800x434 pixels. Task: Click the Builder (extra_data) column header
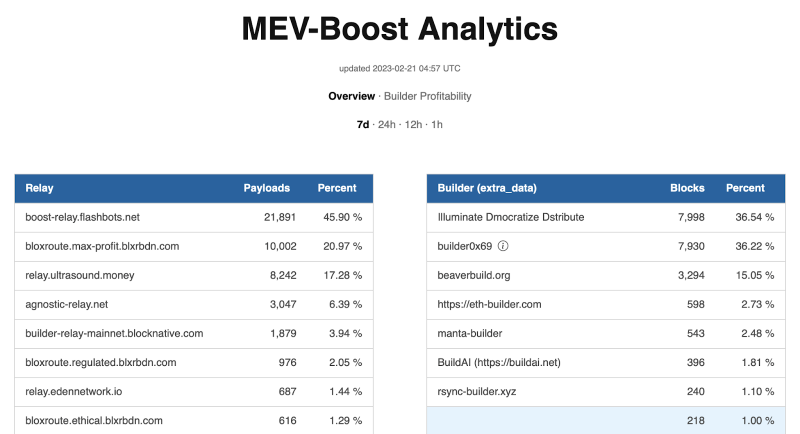click(x=482, y=188)
